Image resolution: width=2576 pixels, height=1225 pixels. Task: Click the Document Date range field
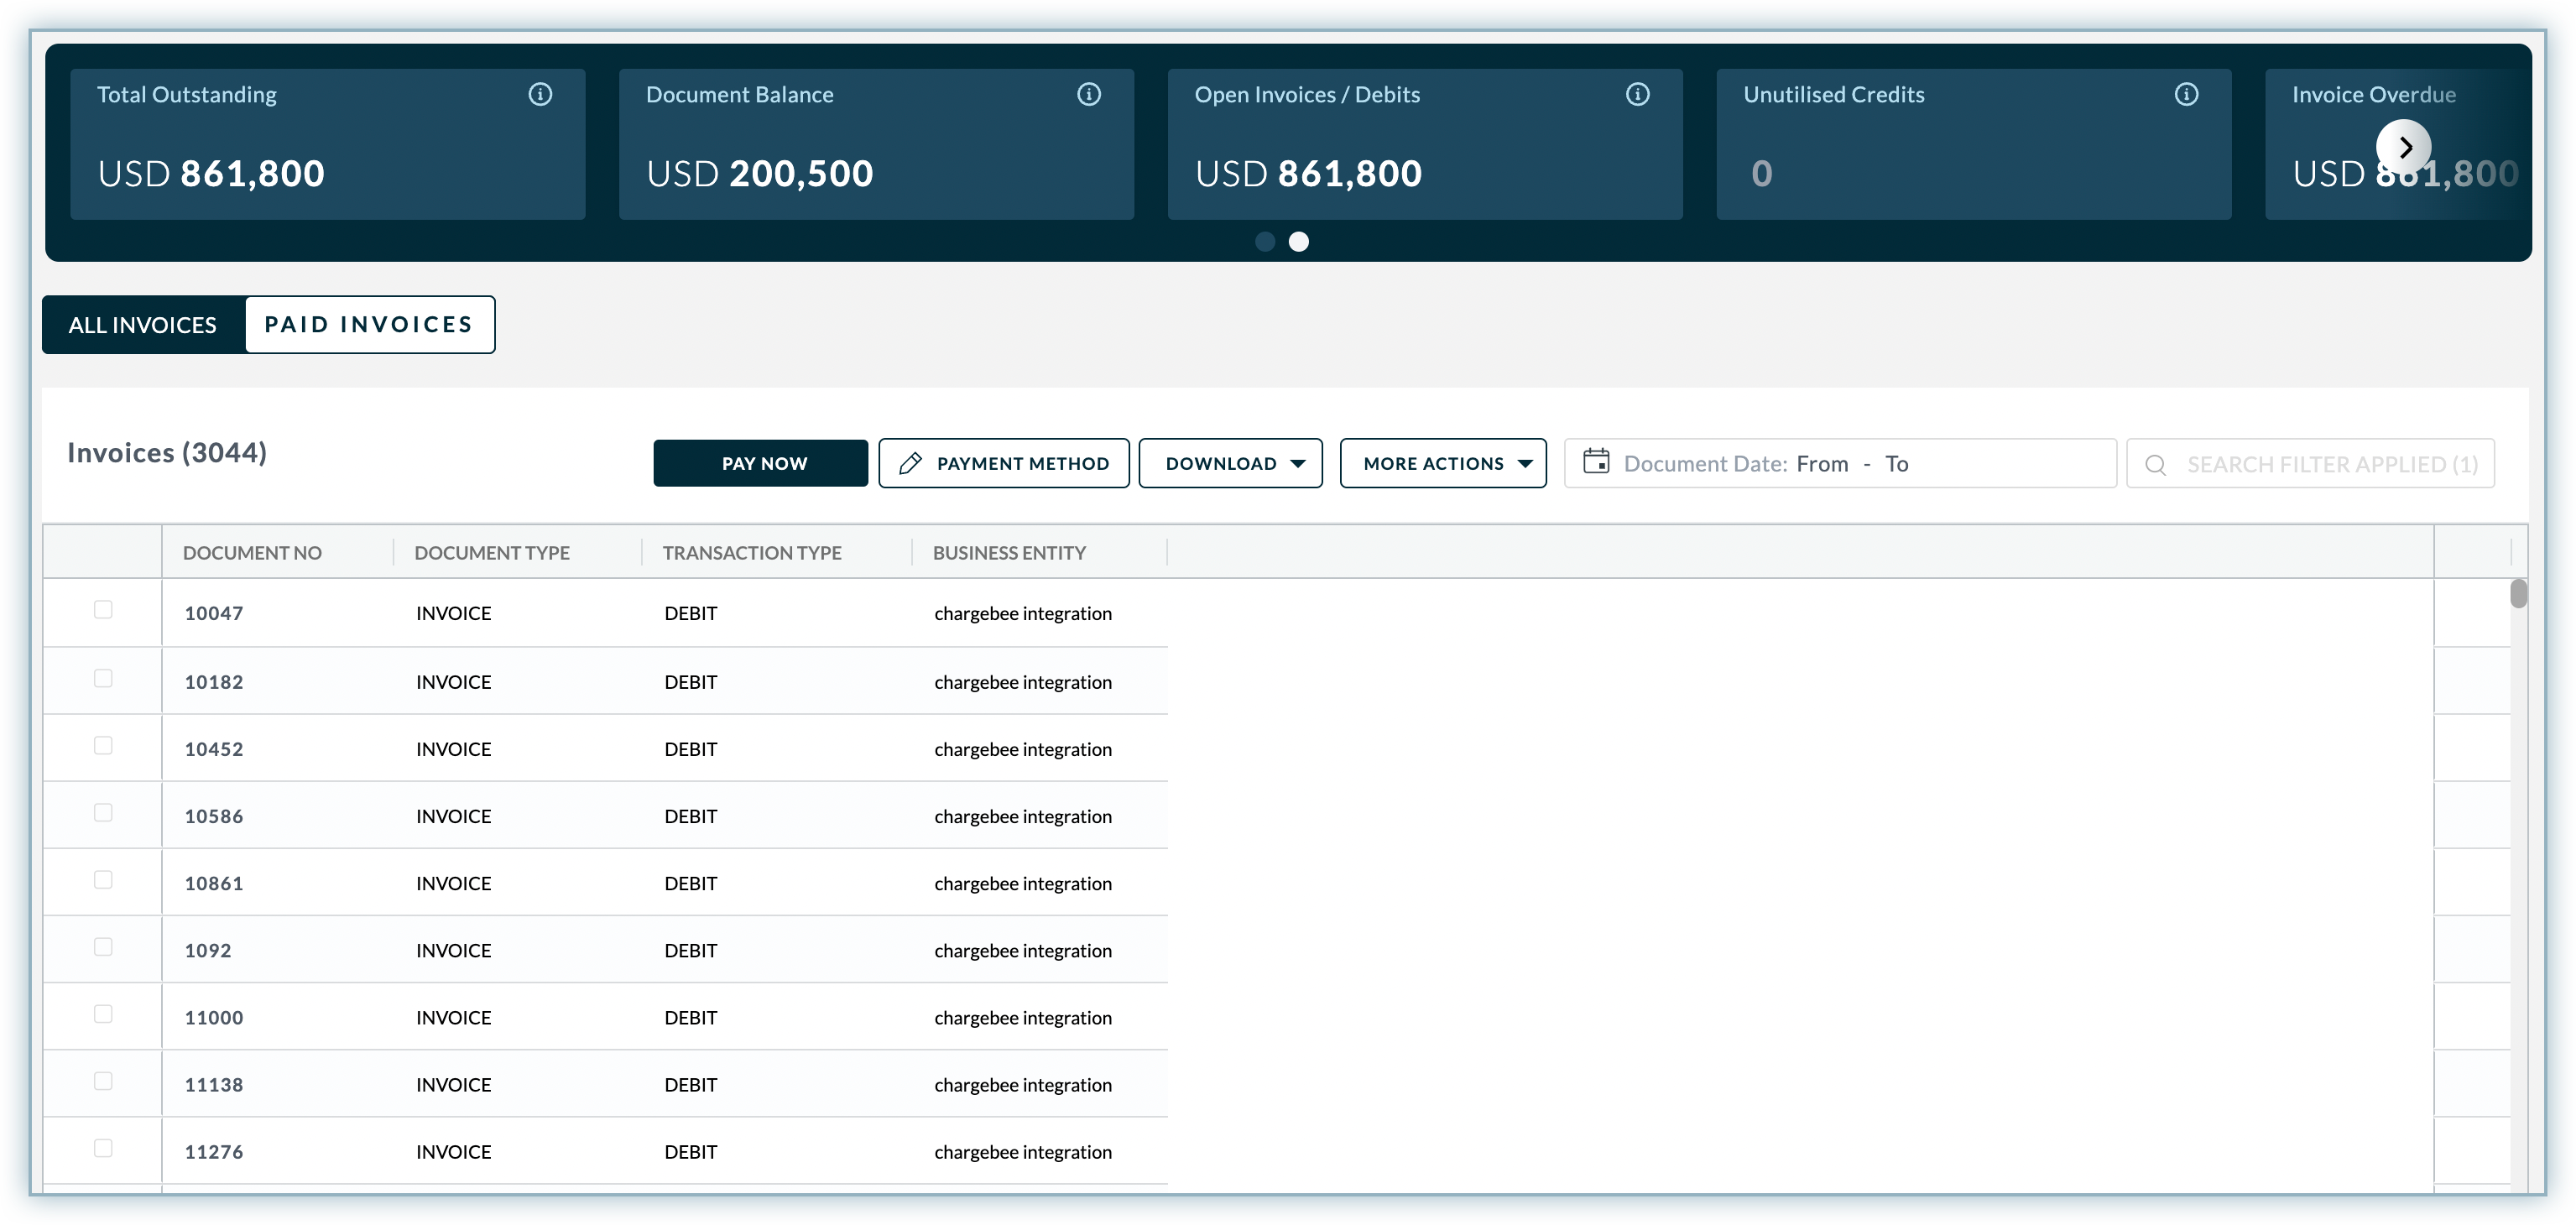1840,463
